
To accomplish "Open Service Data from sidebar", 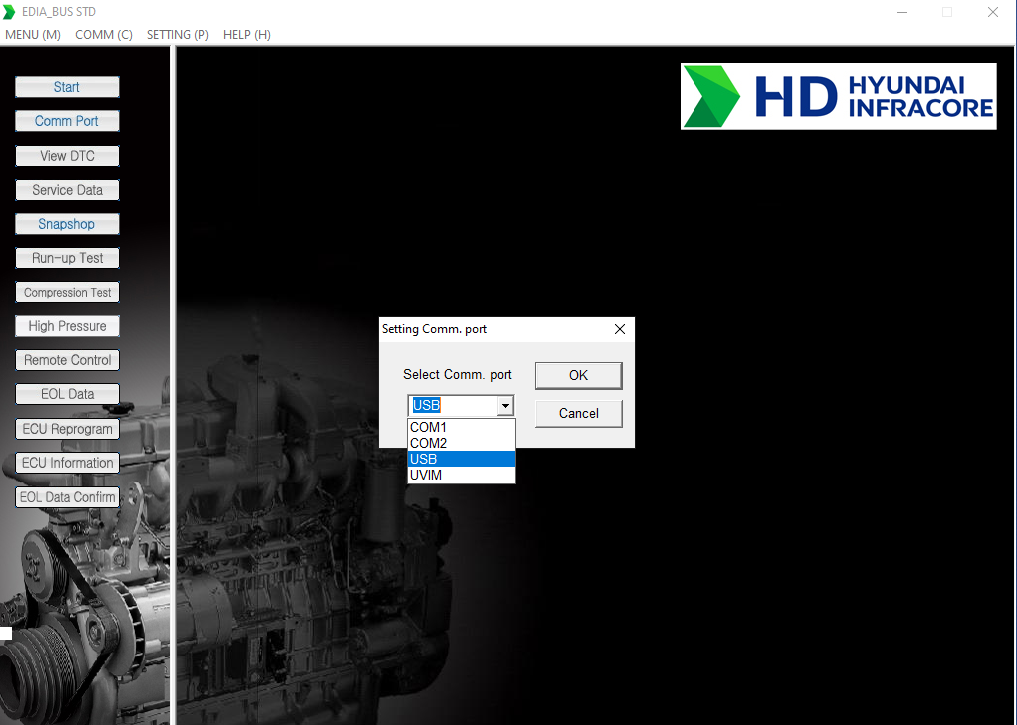I will click(x=67, y=190).
